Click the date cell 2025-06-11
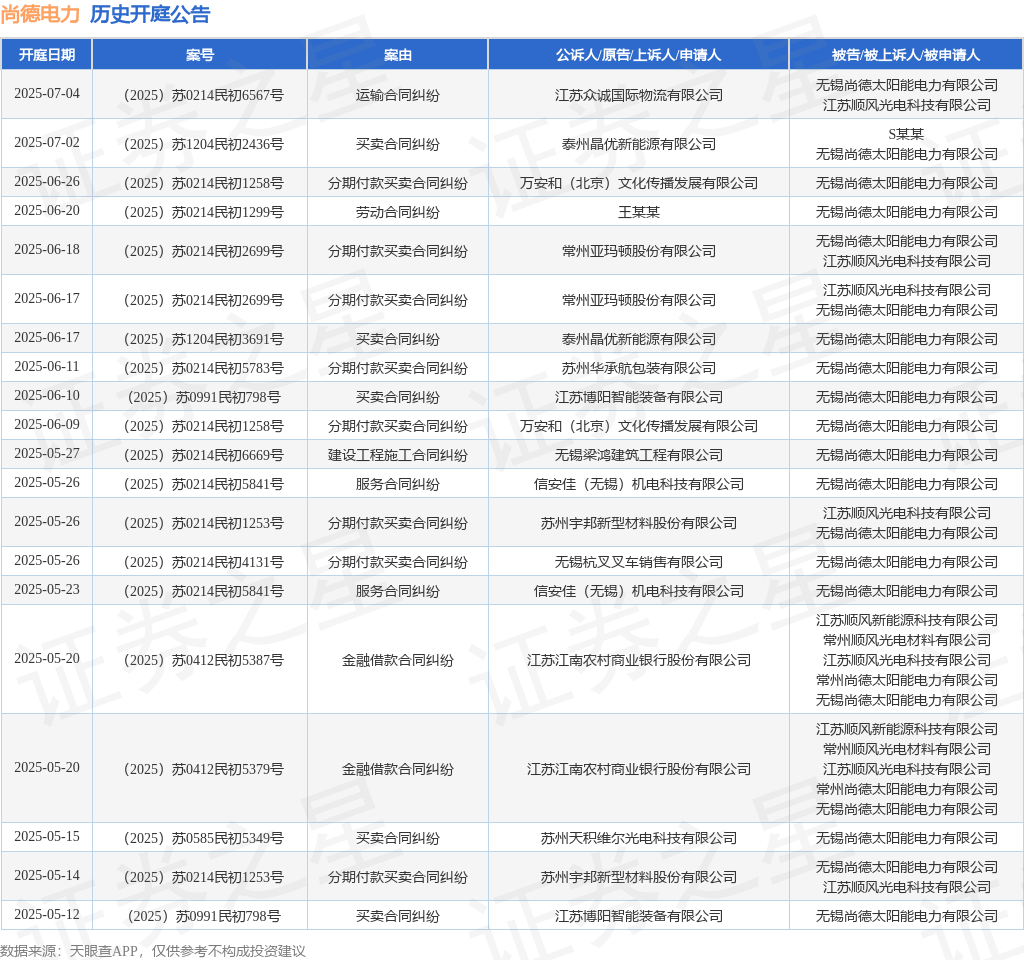The image size is (1024, 960). (x=47, y=366)
